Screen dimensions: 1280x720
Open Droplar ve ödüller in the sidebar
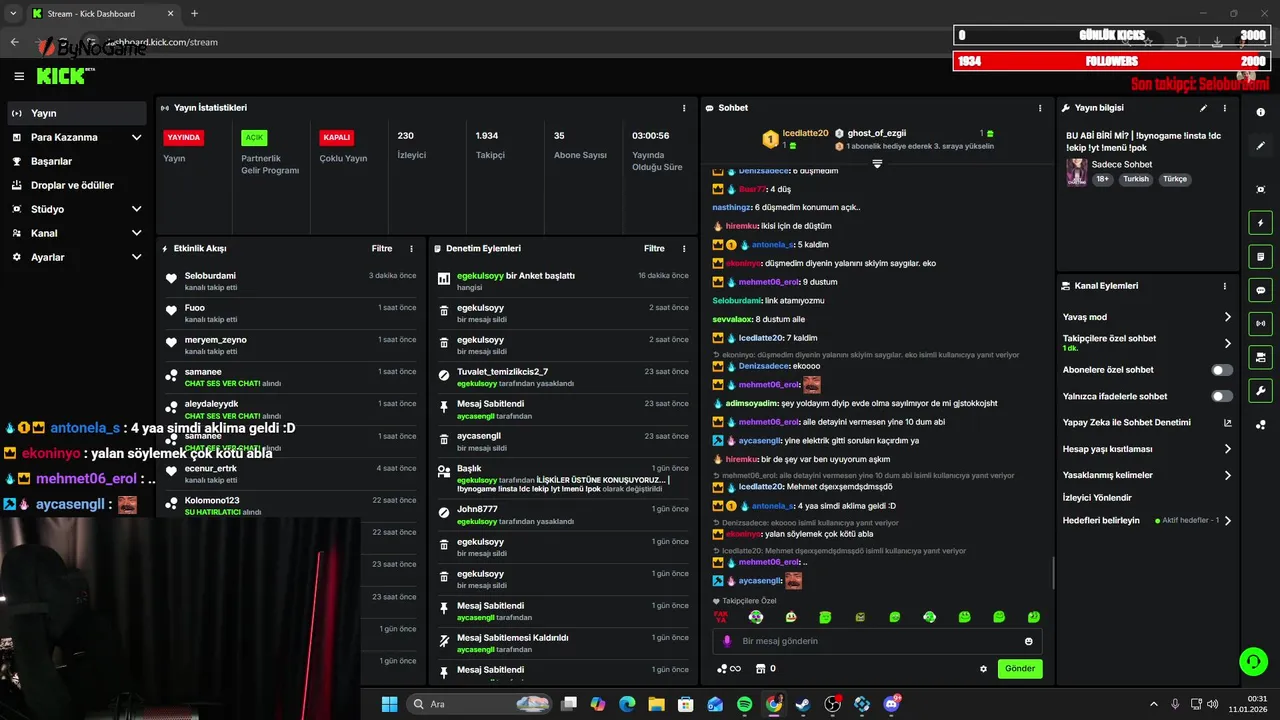[77, 185]
